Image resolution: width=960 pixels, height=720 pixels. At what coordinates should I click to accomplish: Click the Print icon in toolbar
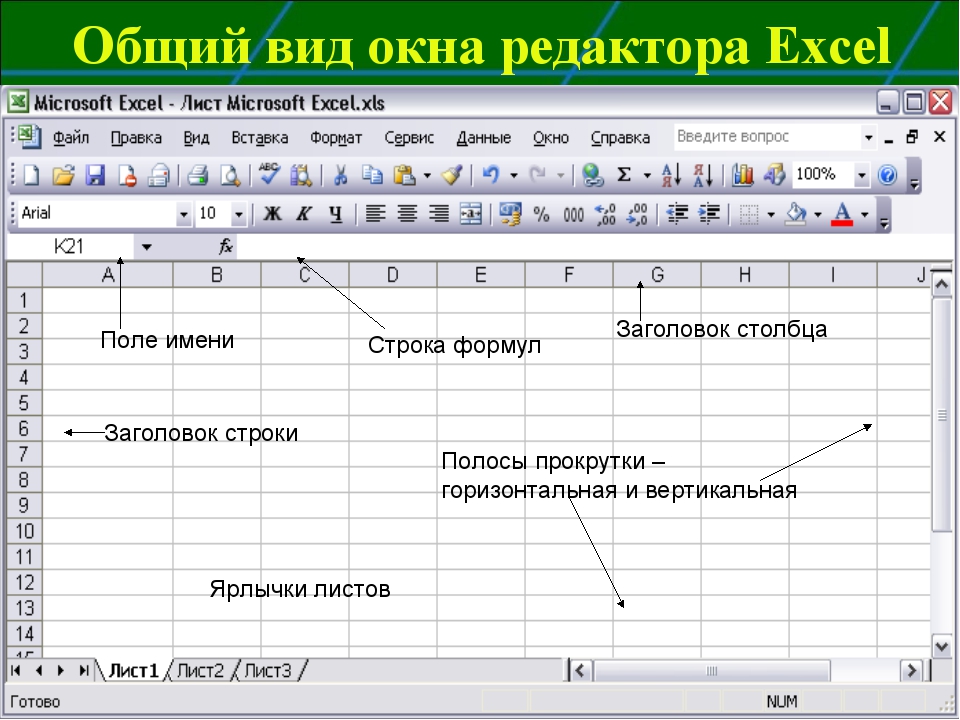click(x=197, y=176)
